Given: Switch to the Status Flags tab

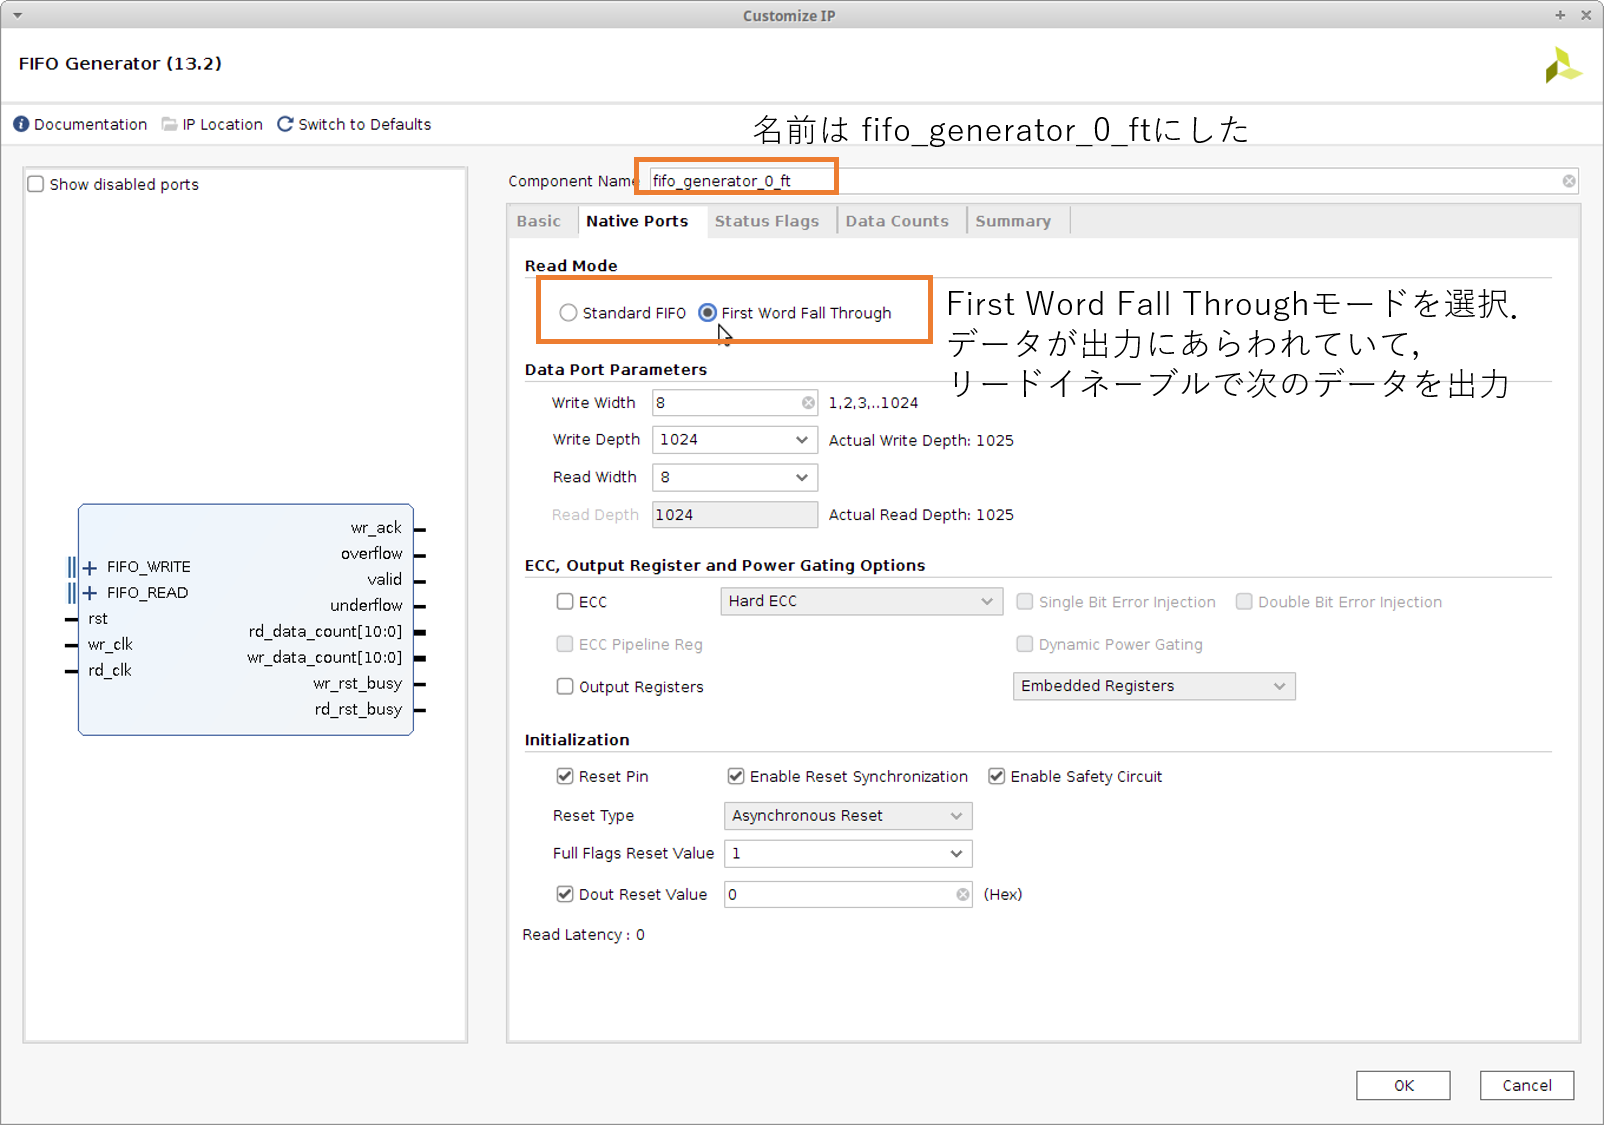Looking at the screenshot, I should coord(766,221).
